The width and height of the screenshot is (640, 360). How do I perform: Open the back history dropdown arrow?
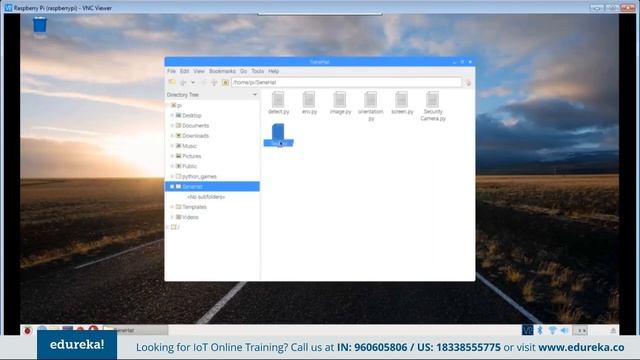pos(193,82)
